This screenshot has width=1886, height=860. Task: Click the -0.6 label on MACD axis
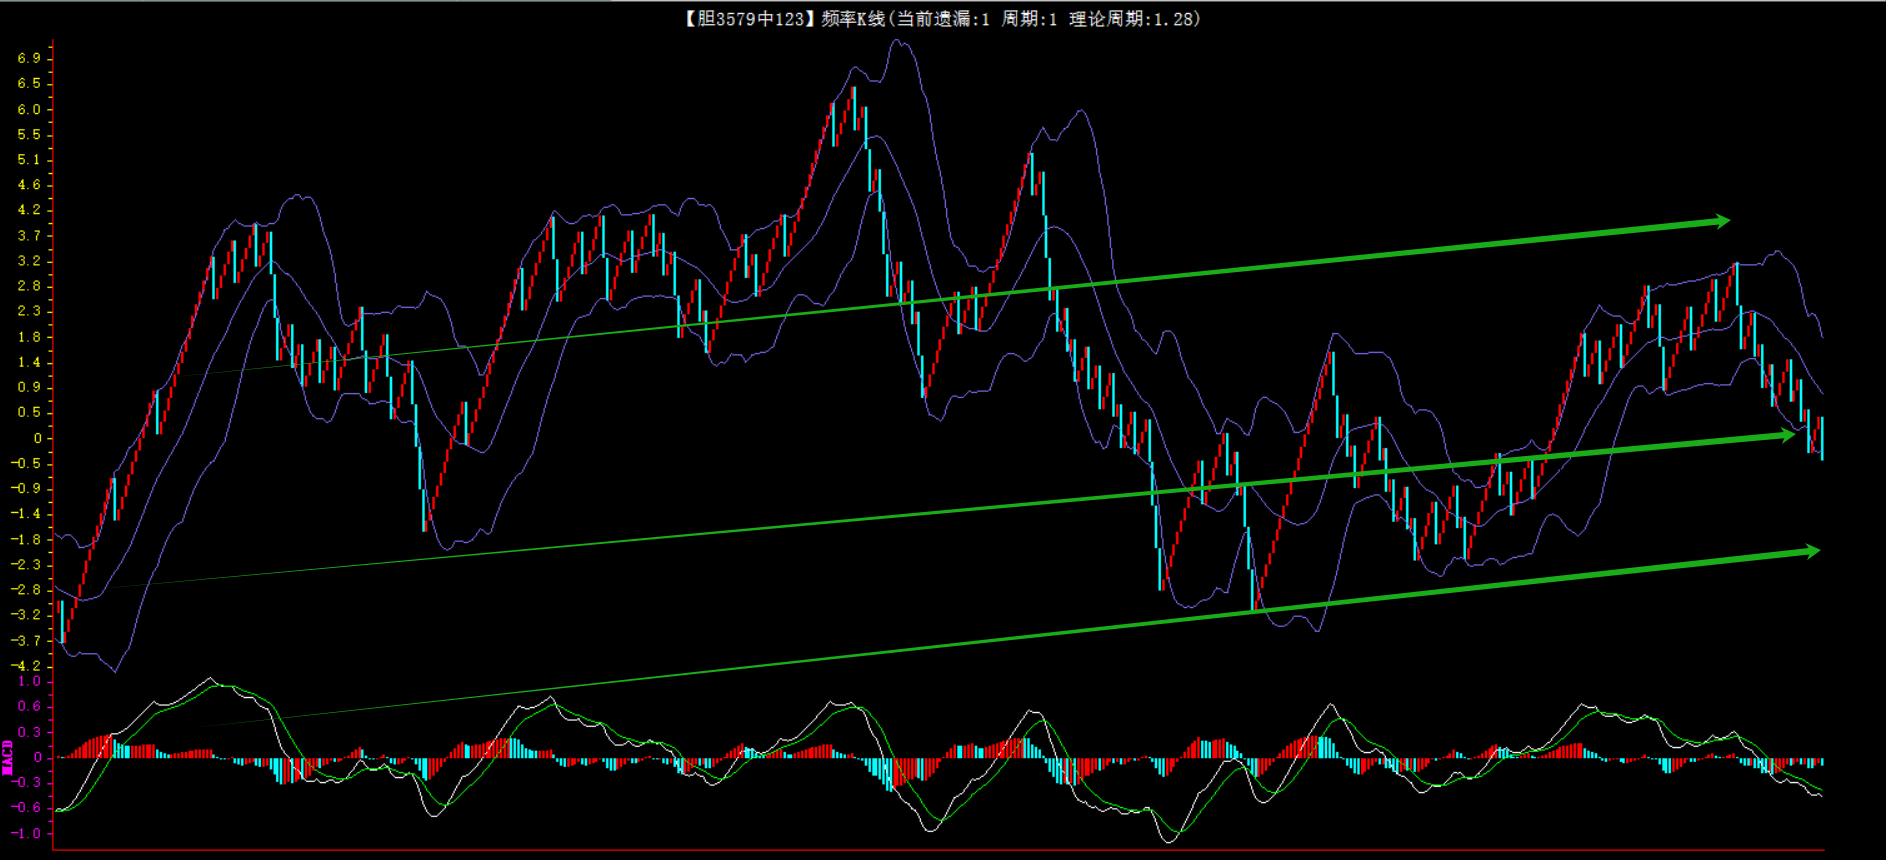(x=27, y=807)
